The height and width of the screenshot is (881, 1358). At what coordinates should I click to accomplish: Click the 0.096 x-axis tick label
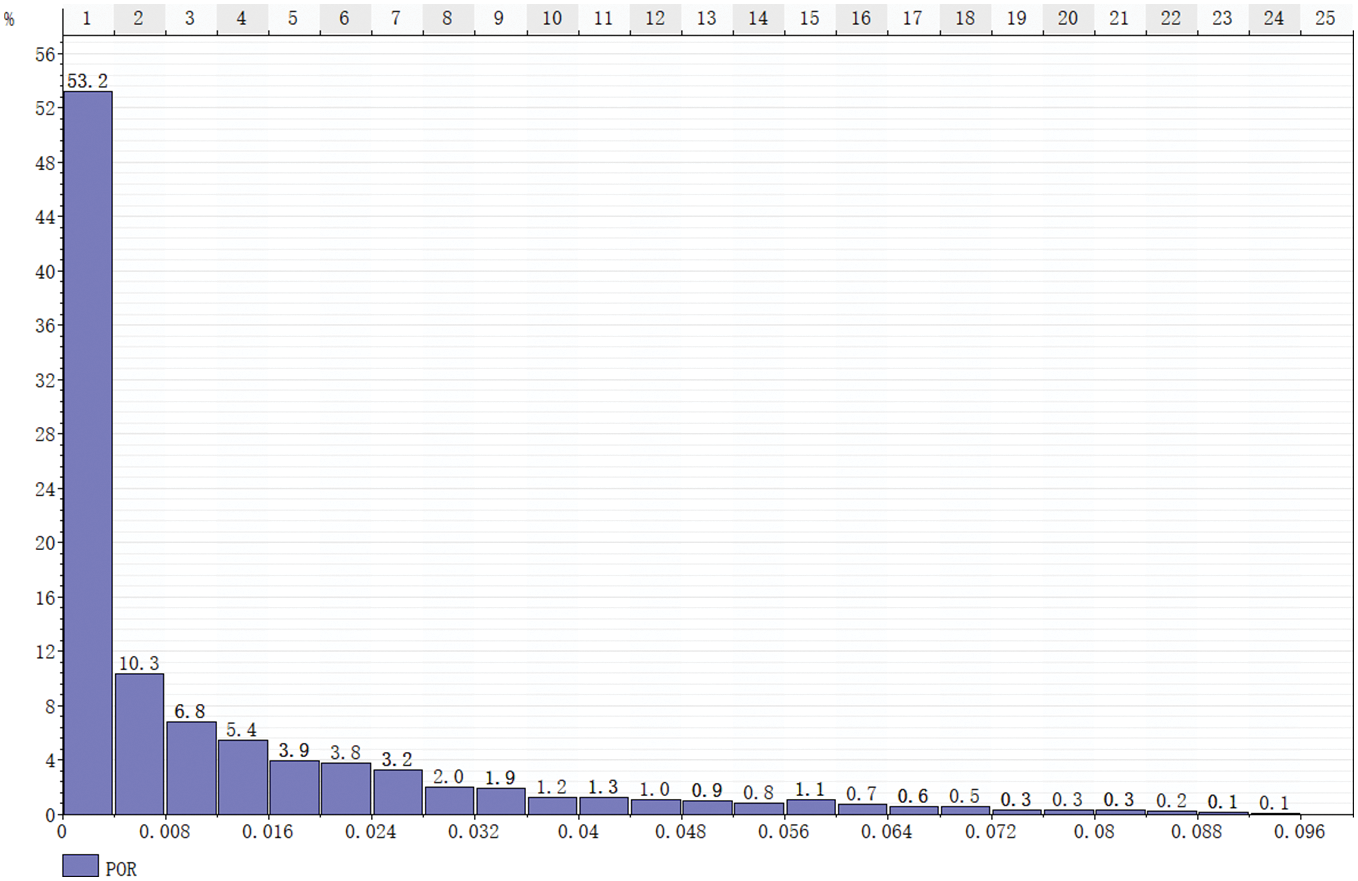tap(1301, 832)
